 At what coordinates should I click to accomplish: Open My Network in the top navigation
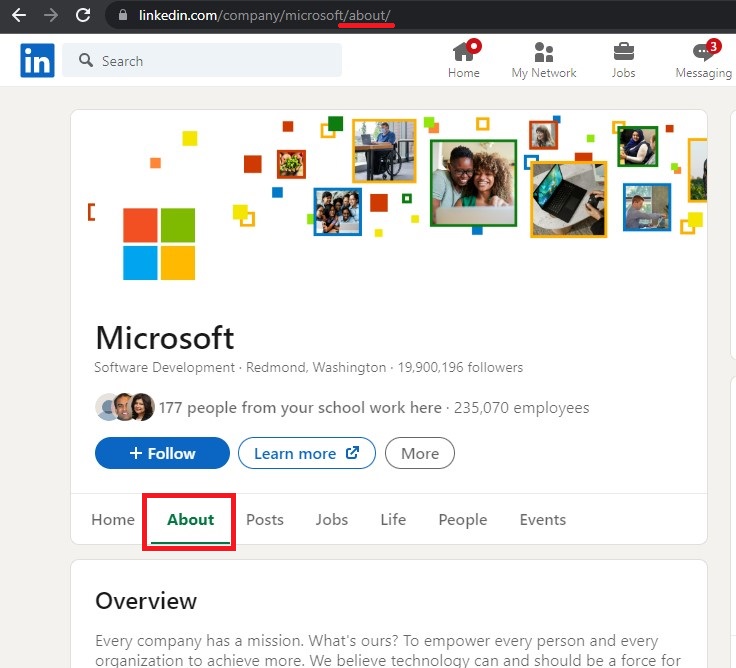coord(544,60)
